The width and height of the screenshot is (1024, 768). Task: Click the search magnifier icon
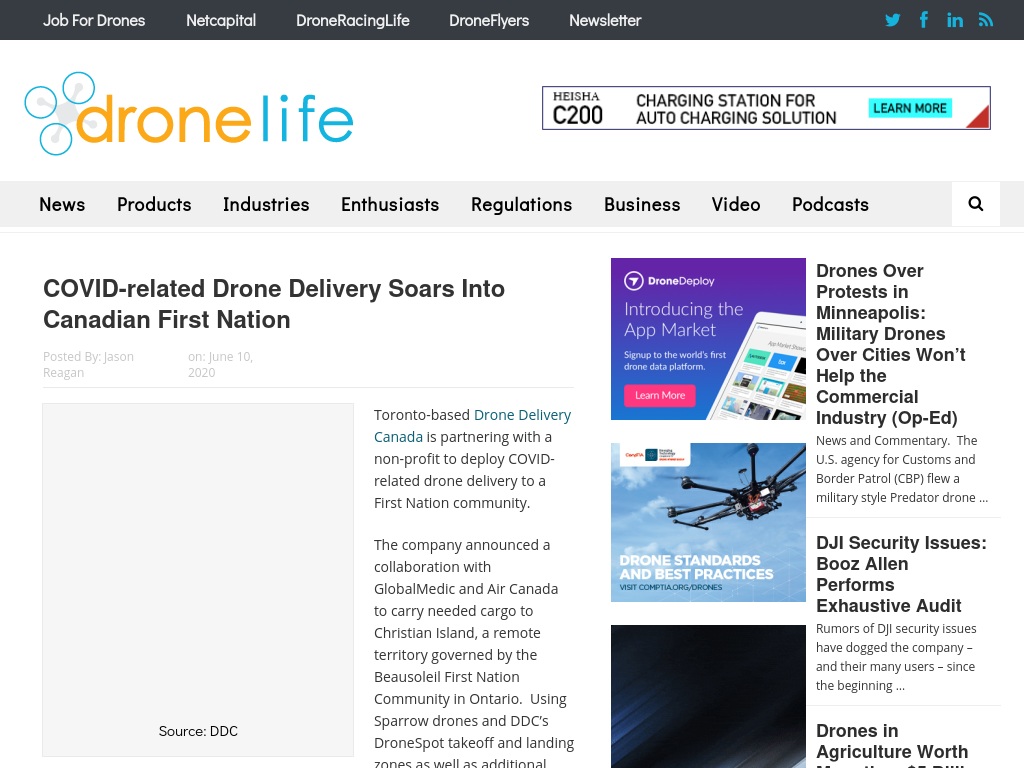tap(976, 204)
